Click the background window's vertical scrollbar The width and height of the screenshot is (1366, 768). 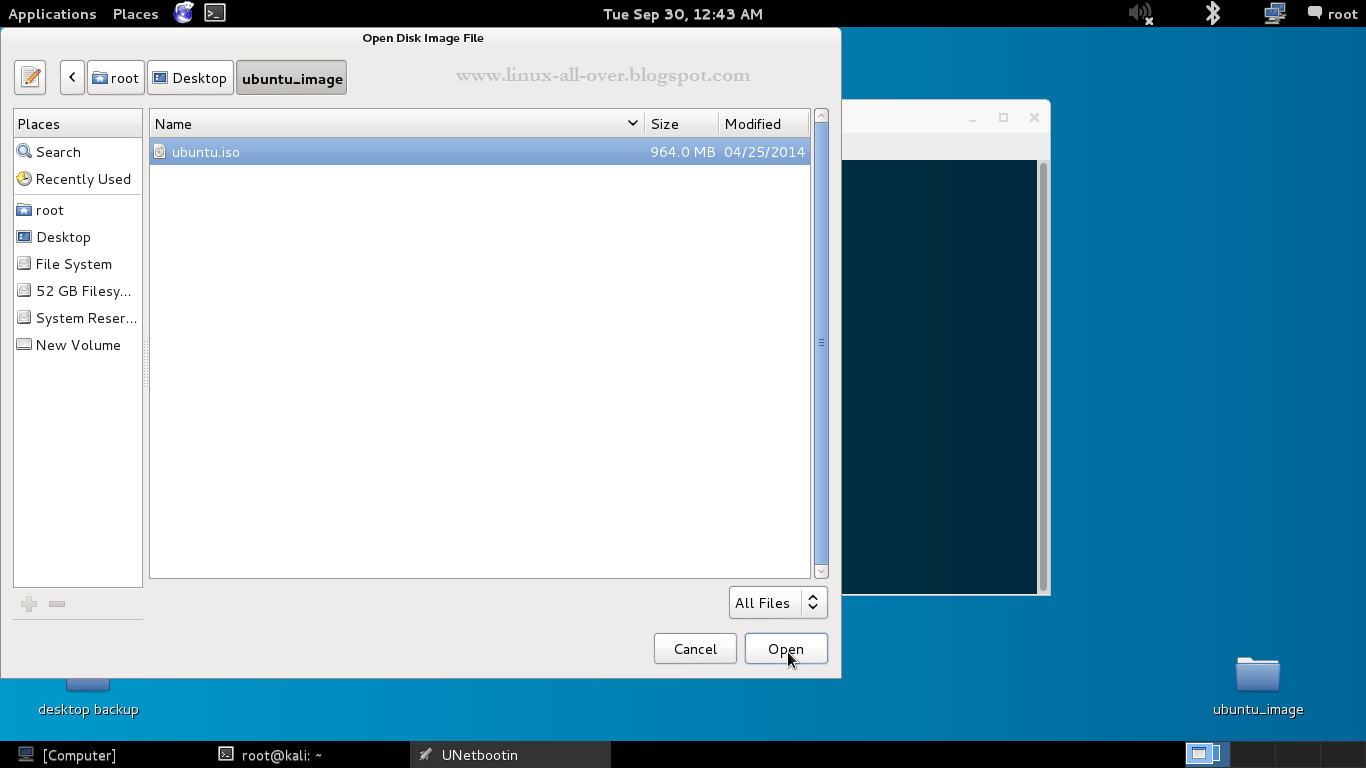1044,376
